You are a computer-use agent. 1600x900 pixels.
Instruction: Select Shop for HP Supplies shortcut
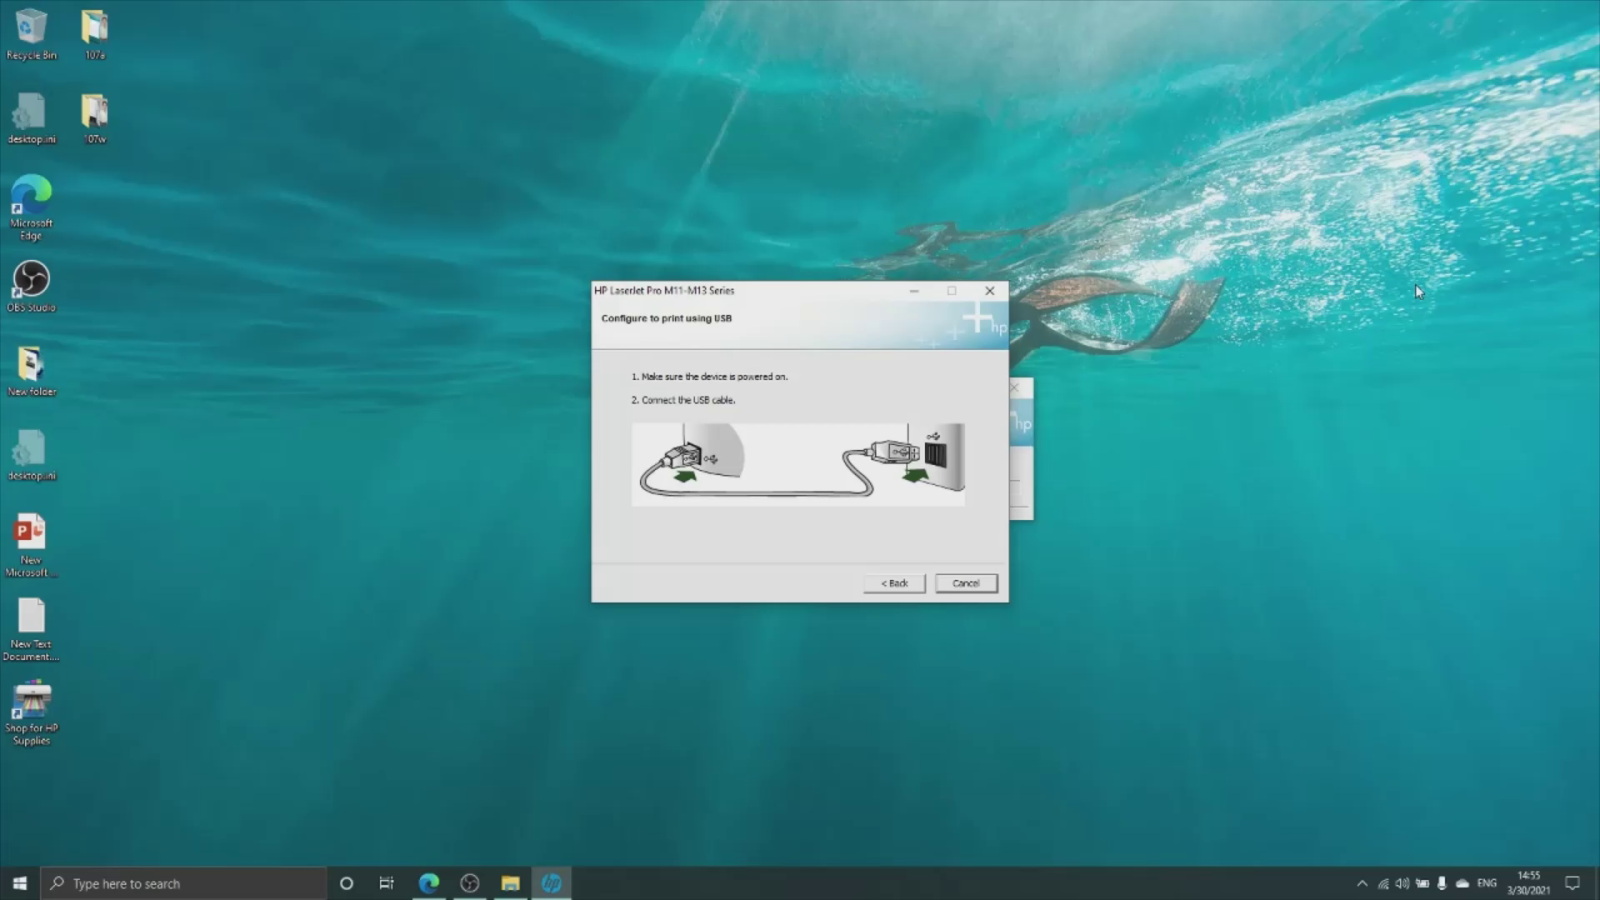[31, 714]
